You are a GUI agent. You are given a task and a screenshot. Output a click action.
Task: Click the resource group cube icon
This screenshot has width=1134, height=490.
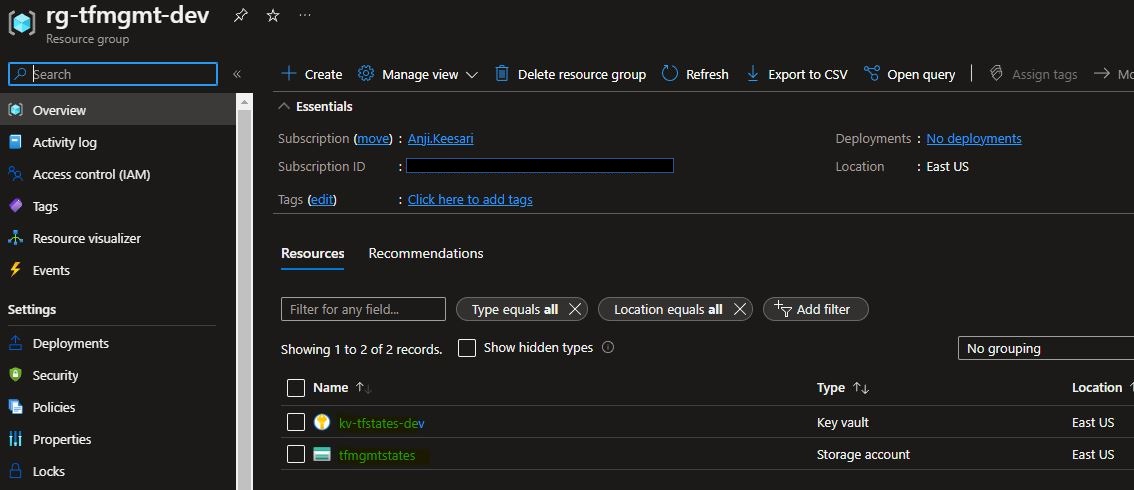(x=22, y=23)
